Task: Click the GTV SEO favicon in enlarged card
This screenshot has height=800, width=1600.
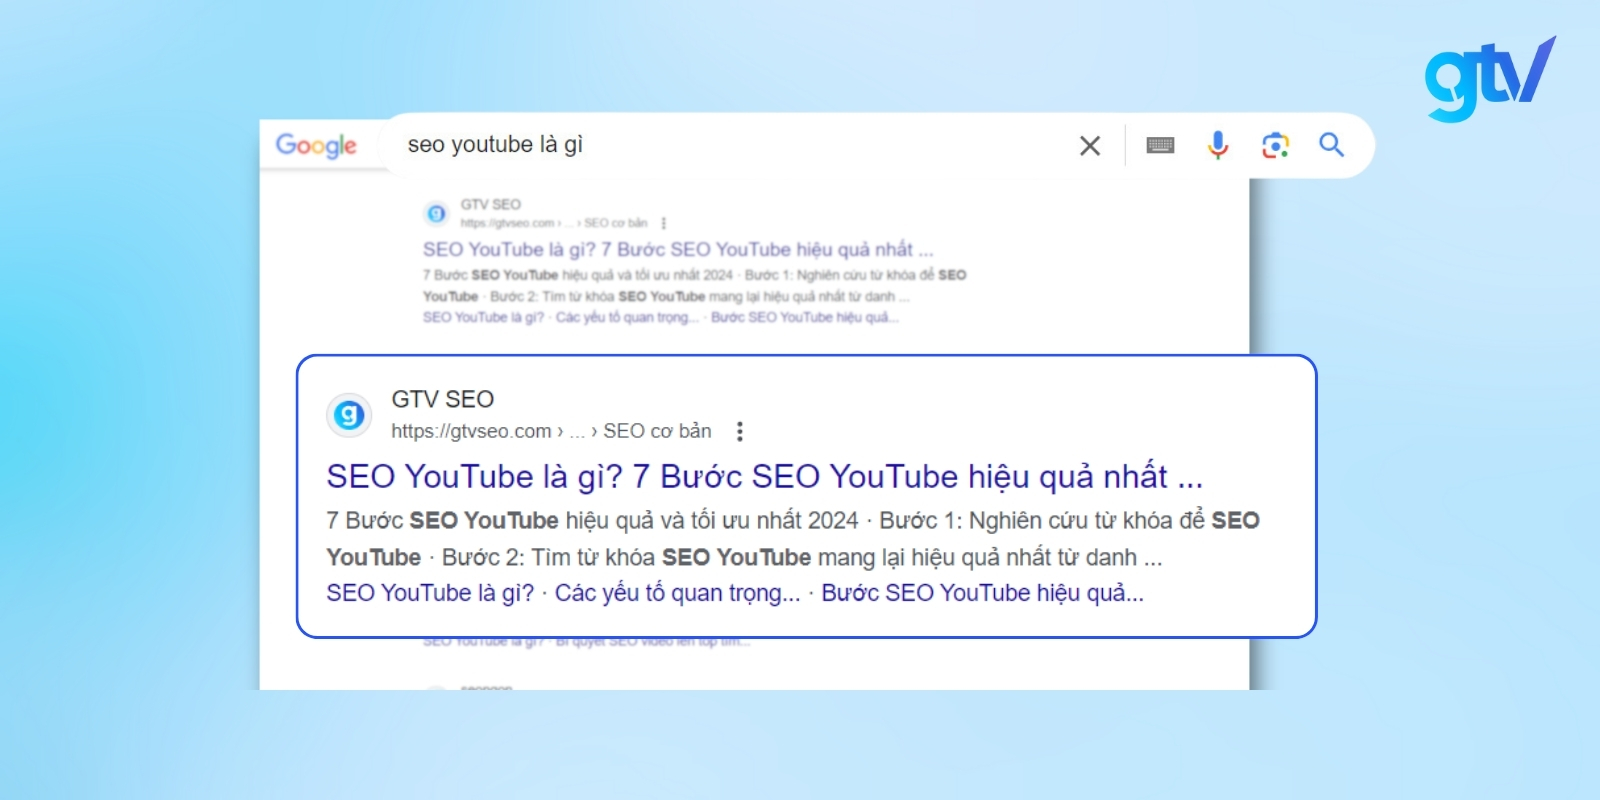Action: 349,414
